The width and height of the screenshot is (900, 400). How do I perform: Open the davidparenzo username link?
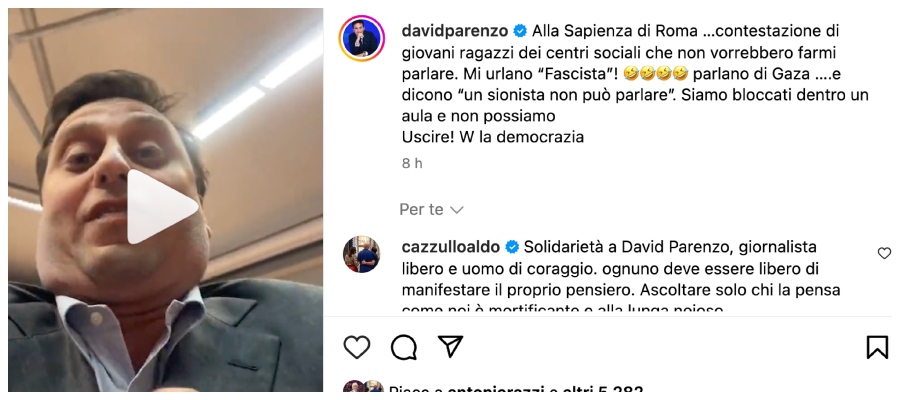455,30
